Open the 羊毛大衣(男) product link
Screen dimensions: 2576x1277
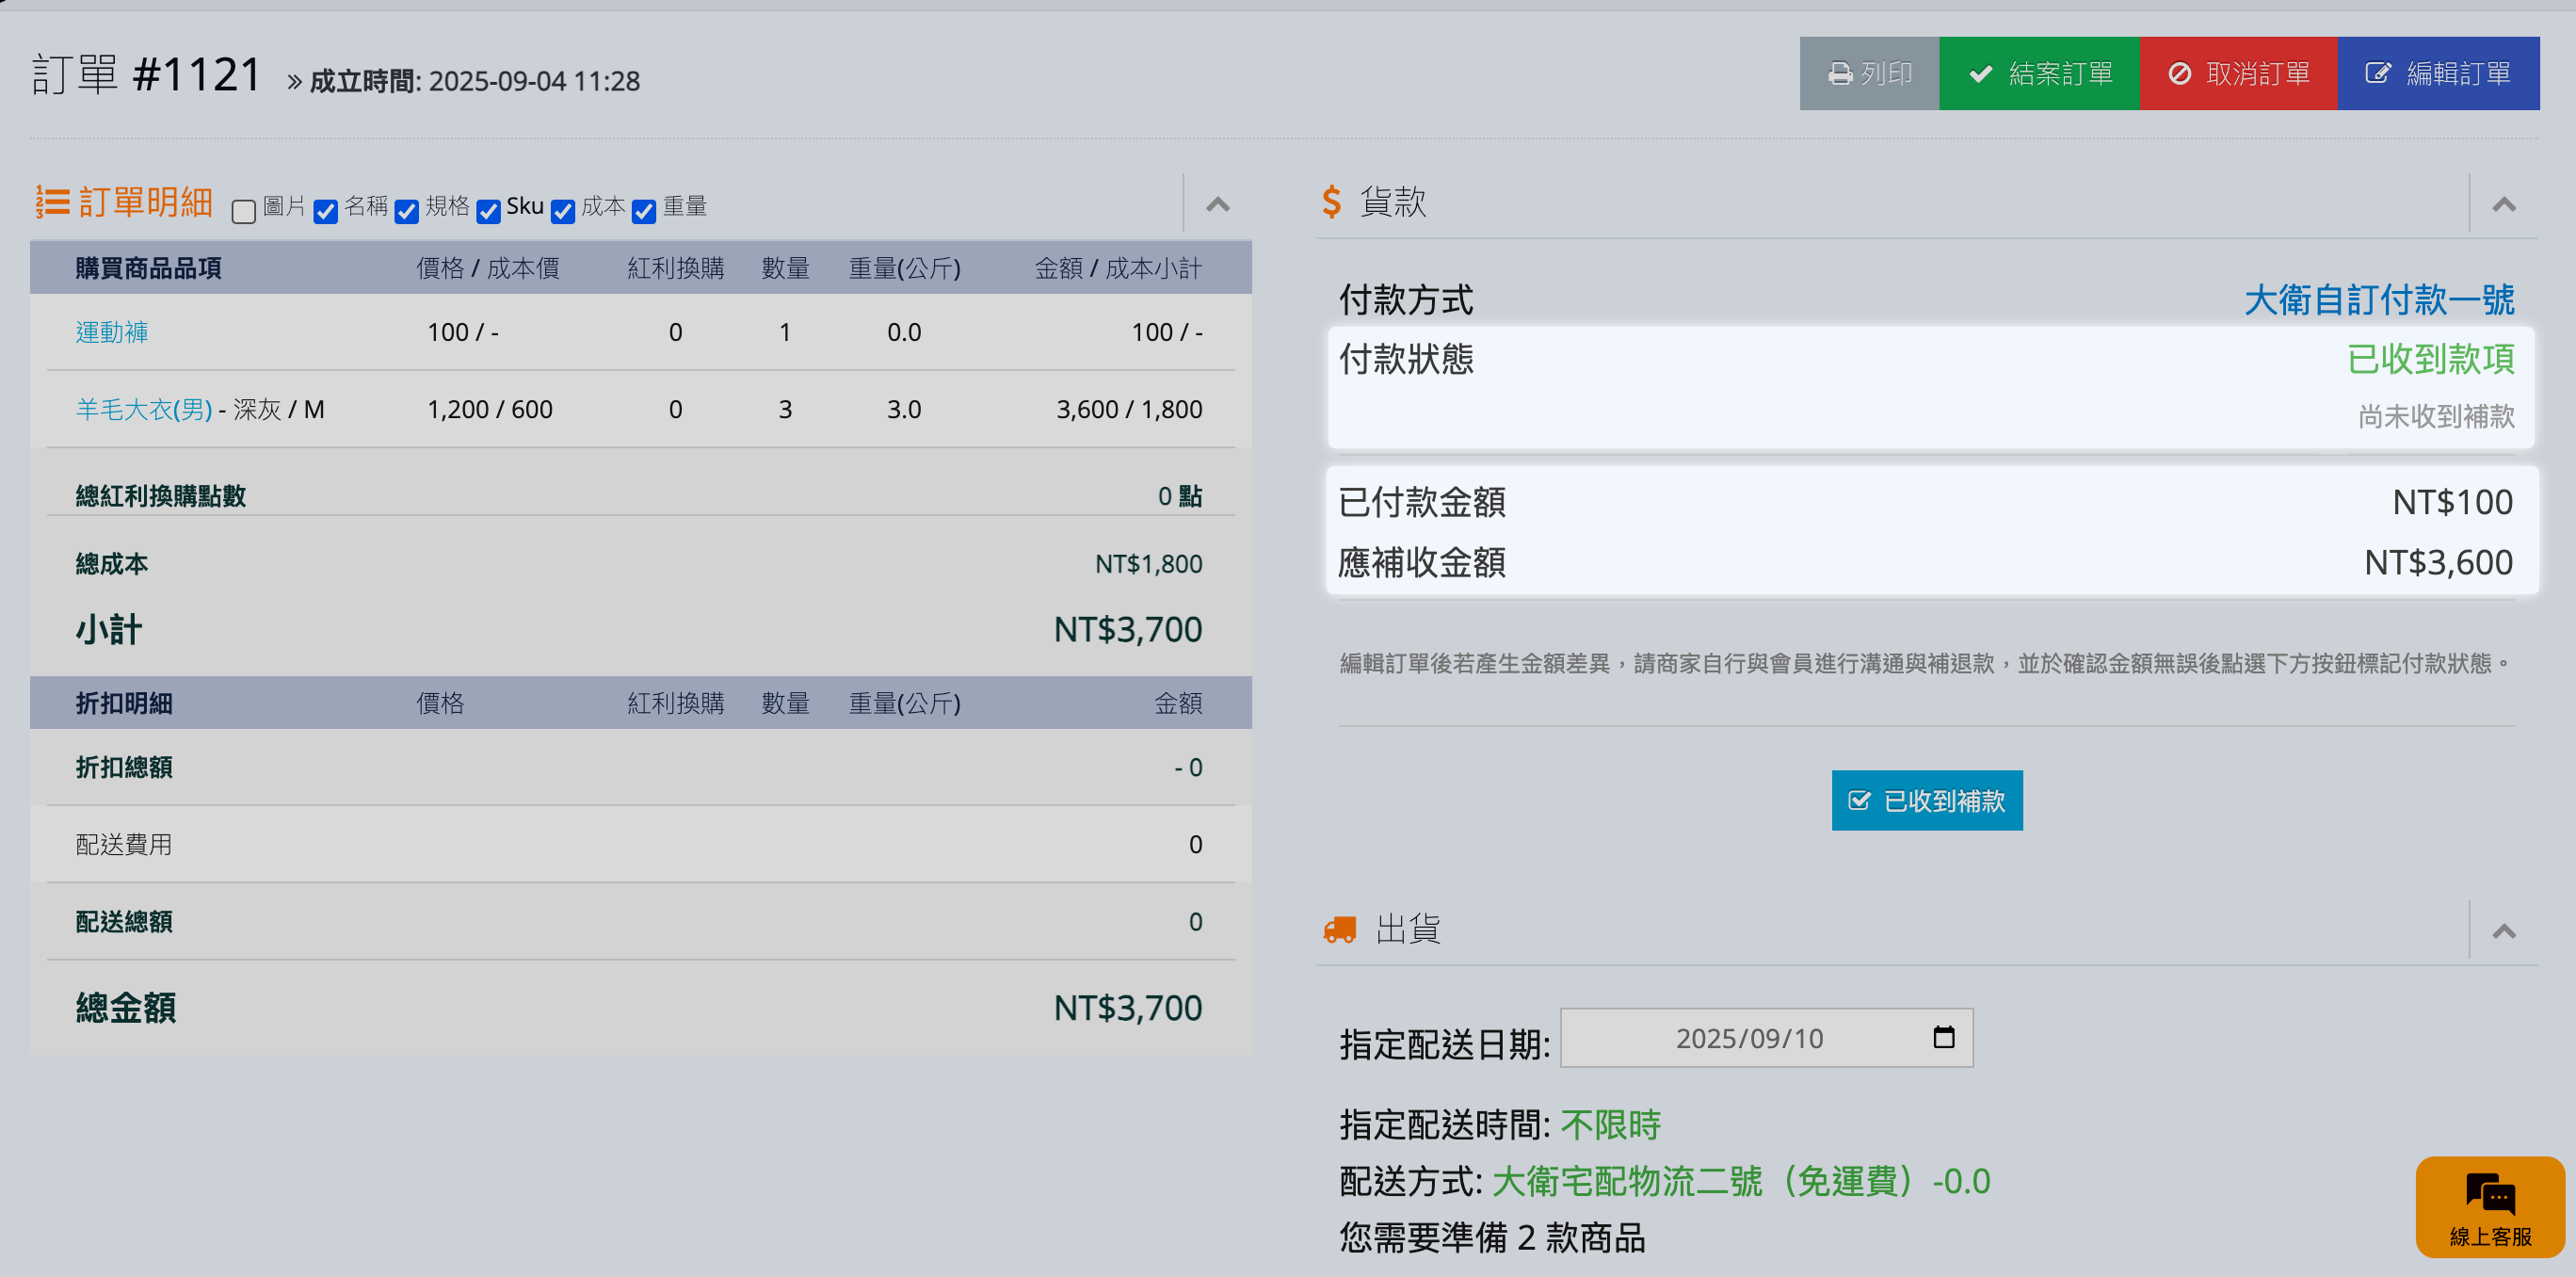pyautogui.click(x=144, y=409)
